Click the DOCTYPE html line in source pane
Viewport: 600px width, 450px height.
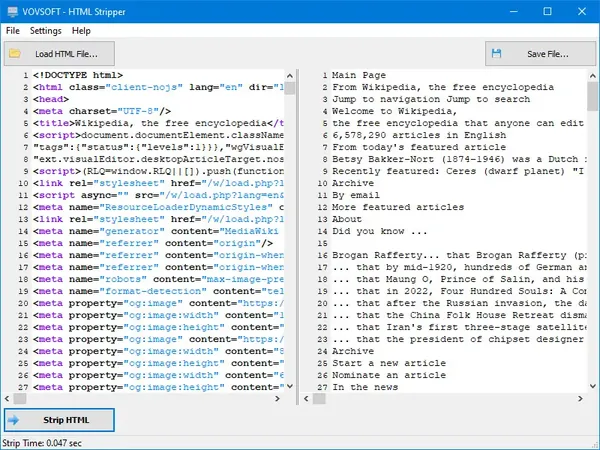point(78,75)
